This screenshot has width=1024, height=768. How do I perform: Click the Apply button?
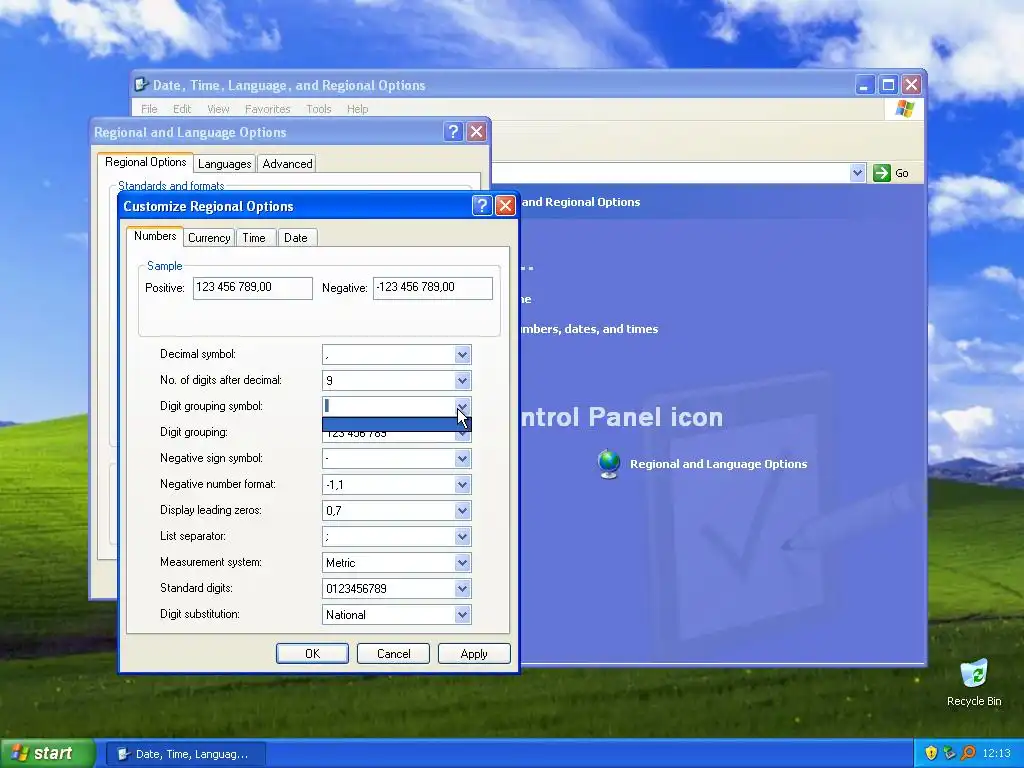pyautogui.click(x=474, y=654)
